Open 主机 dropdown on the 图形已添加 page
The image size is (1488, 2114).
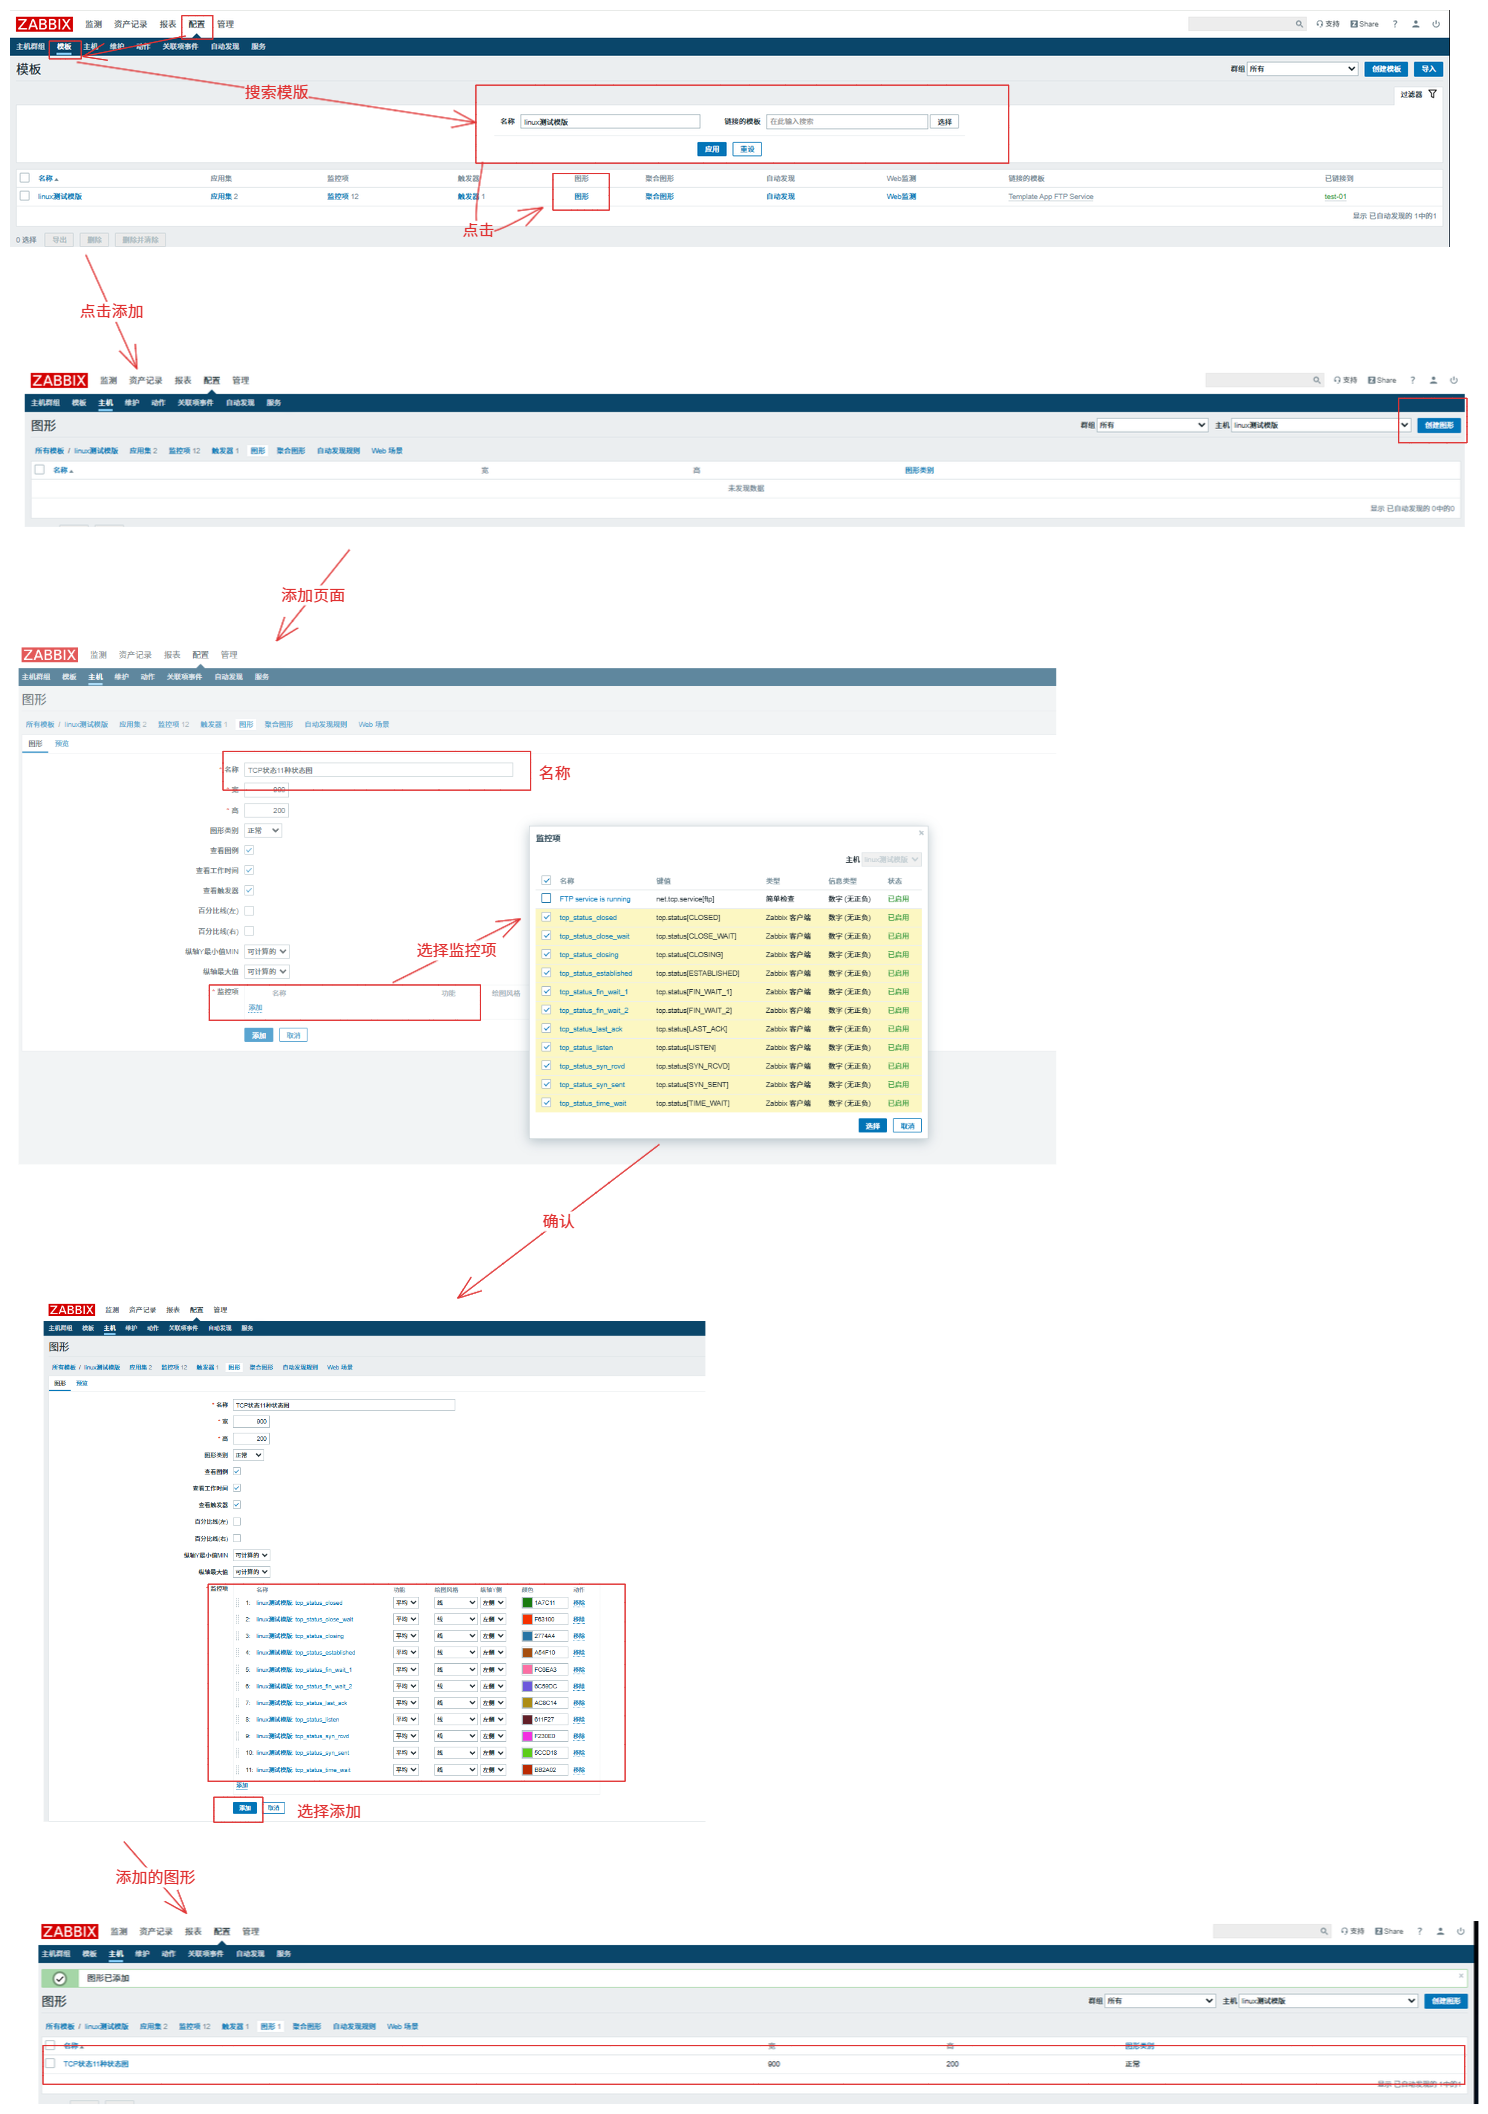[x=1328, y=2001]
